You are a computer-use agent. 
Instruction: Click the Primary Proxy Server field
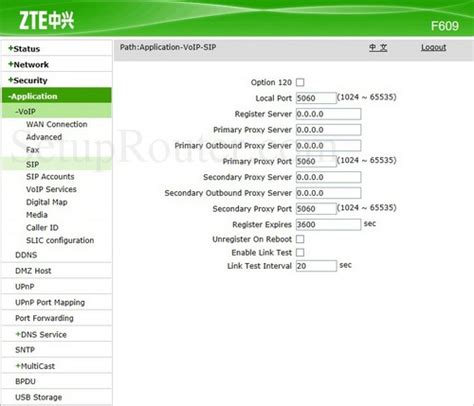coord(328,130)
